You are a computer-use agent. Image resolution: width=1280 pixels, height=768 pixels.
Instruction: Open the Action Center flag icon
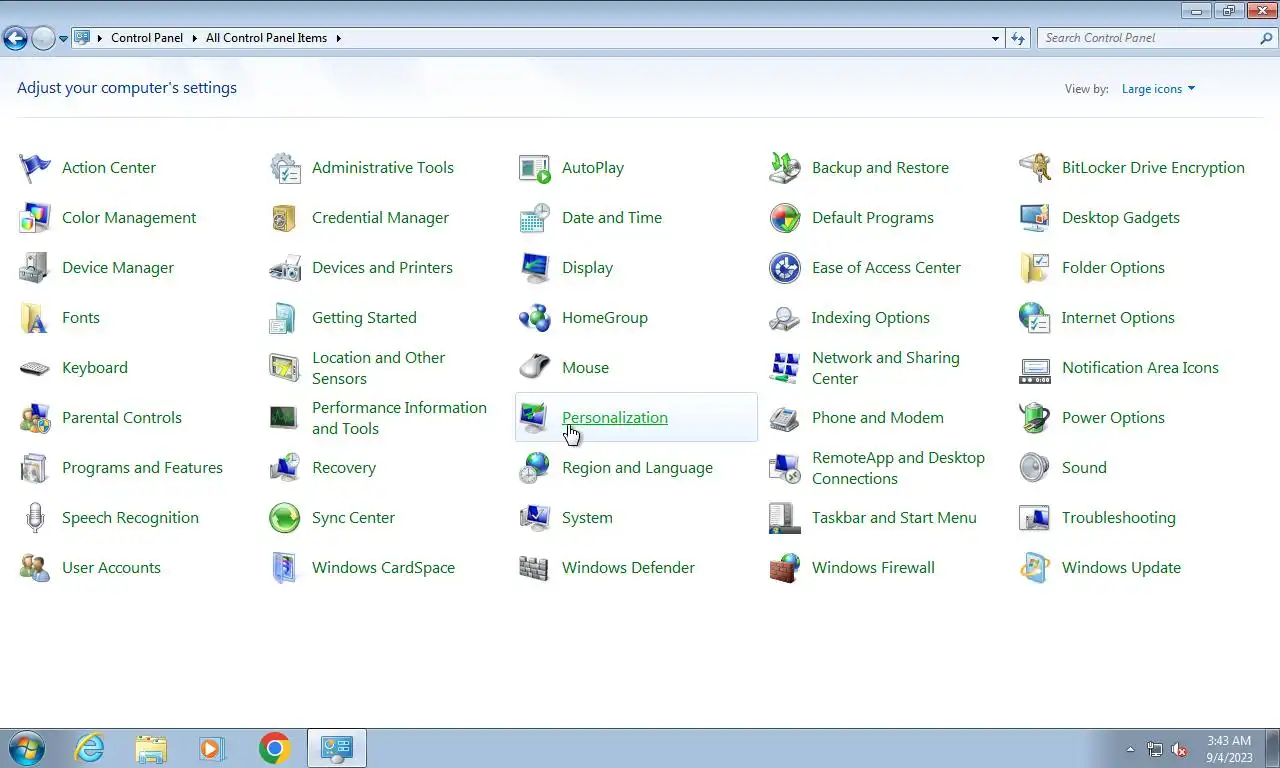[35, 168]
